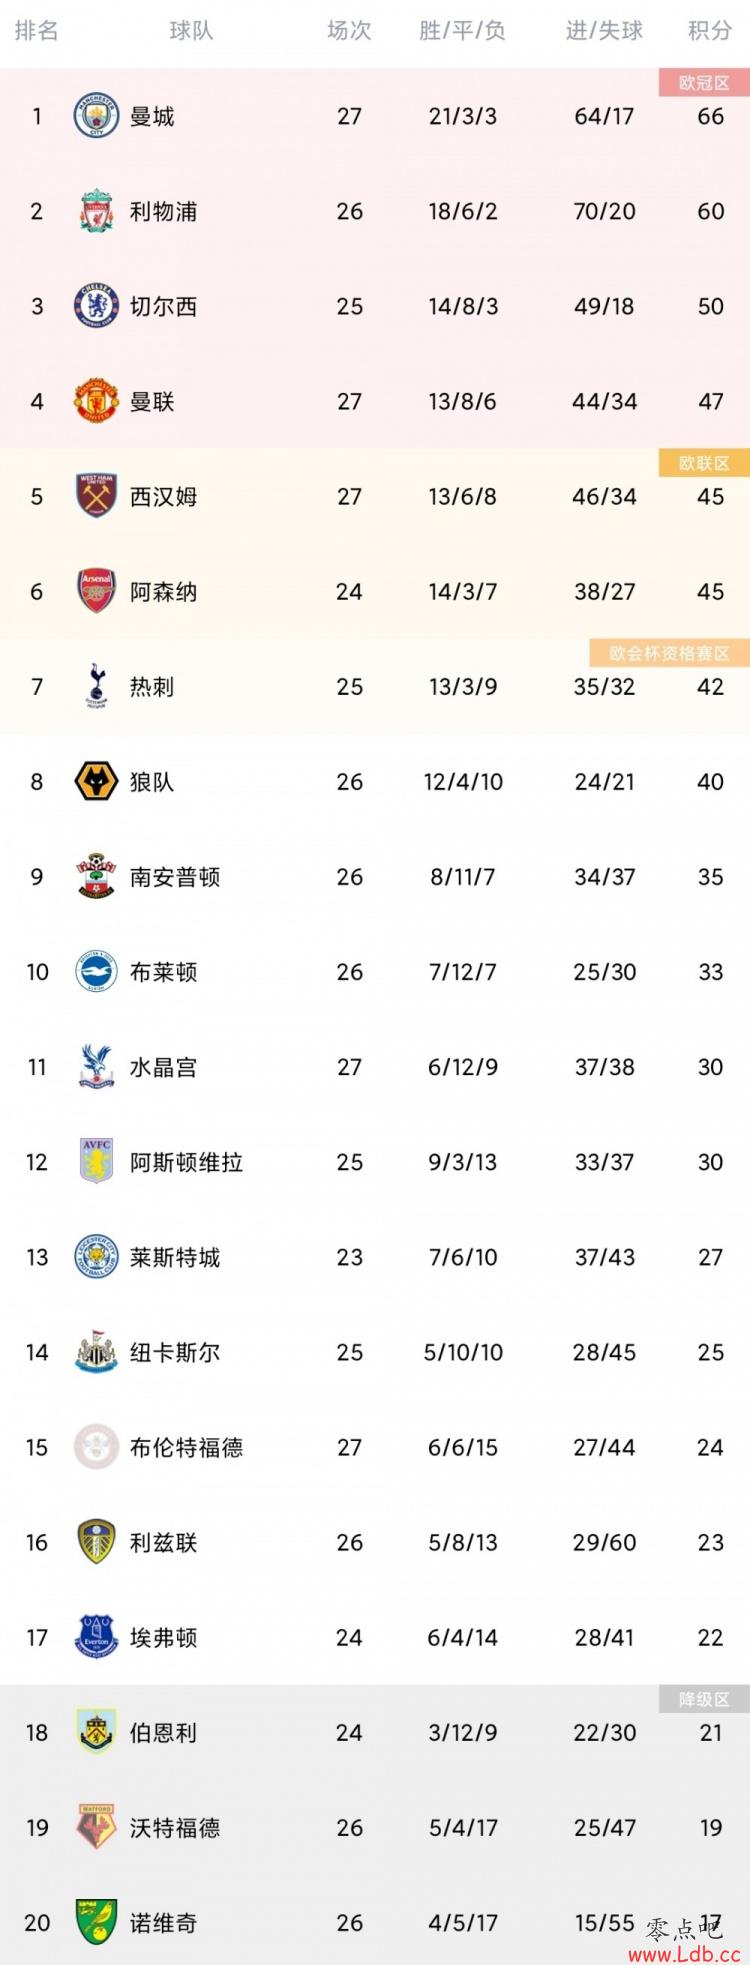750x1965 pixels.
Task: Open the 莱斯特城 team name link
Action: coord(175,1257)
